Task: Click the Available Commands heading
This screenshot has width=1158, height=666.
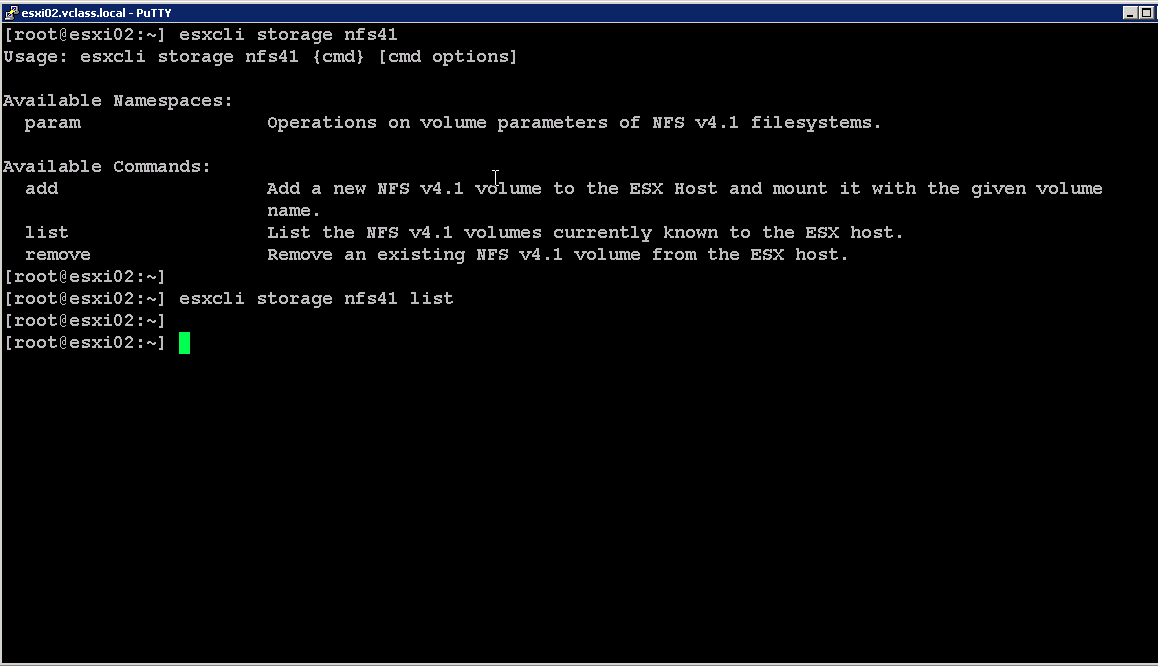Action: pos(107,166)
